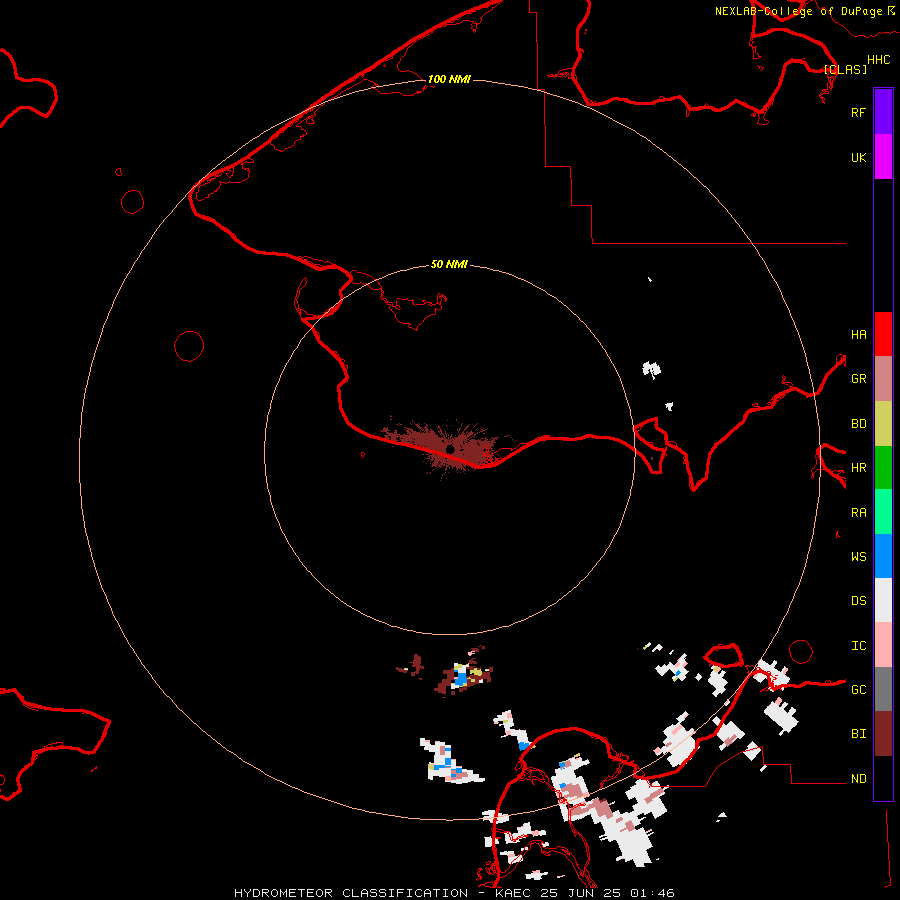Select the BD big drops legend color

coord(883,424)
